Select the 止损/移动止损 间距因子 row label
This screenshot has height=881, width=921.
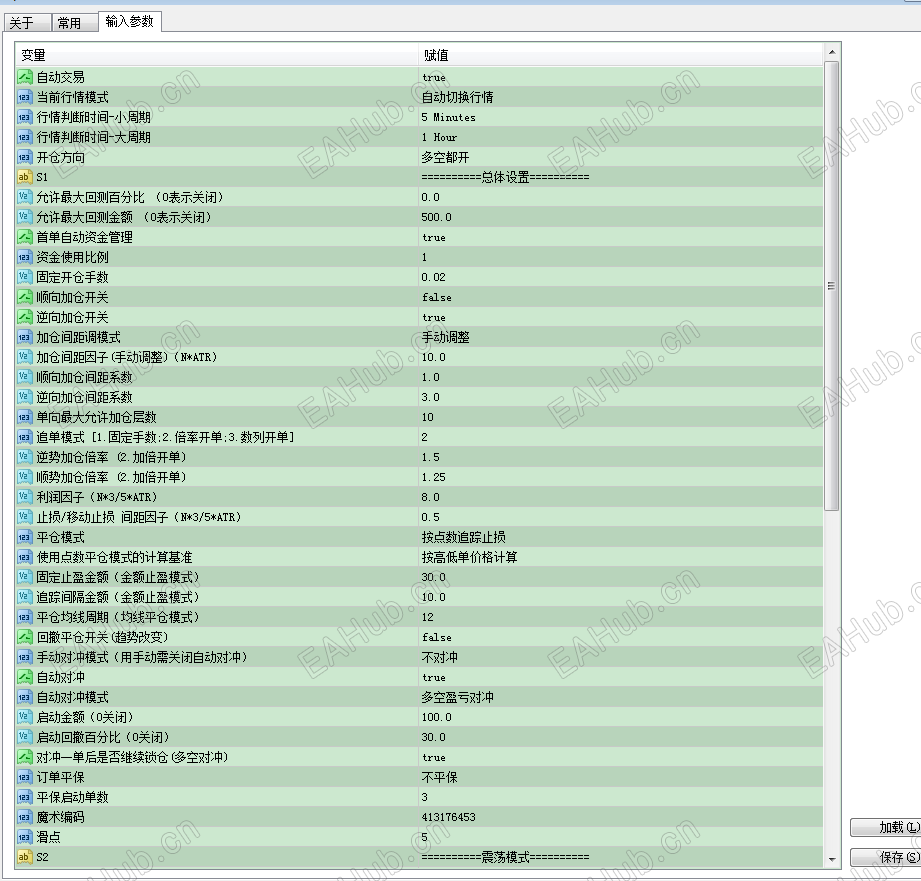(x=139, y=517)
